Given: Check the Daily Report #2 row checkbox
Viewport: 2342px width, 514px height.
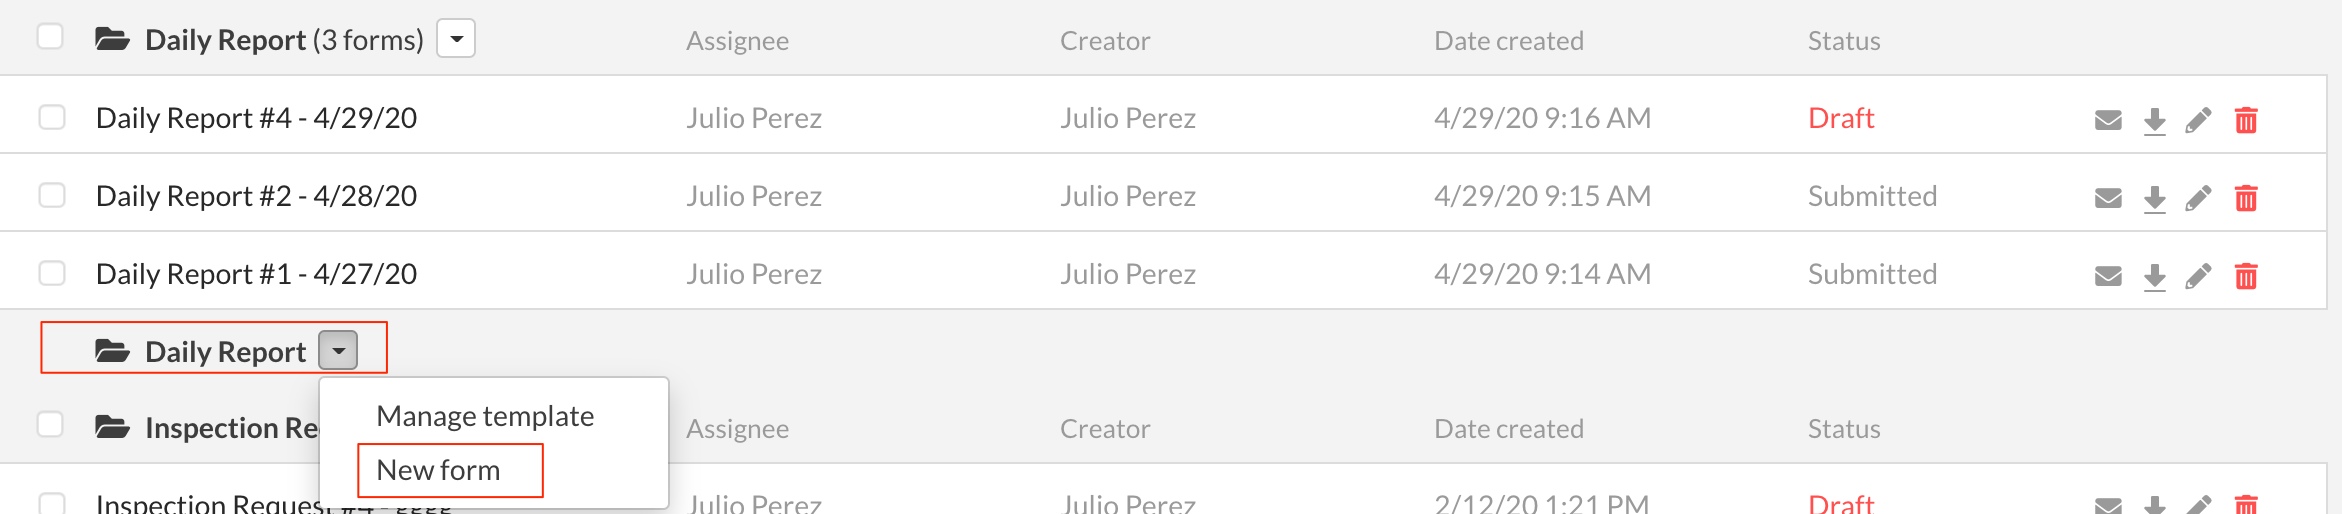Looking at the screenshot, I should pyautogui.click(x=52, y=195).
